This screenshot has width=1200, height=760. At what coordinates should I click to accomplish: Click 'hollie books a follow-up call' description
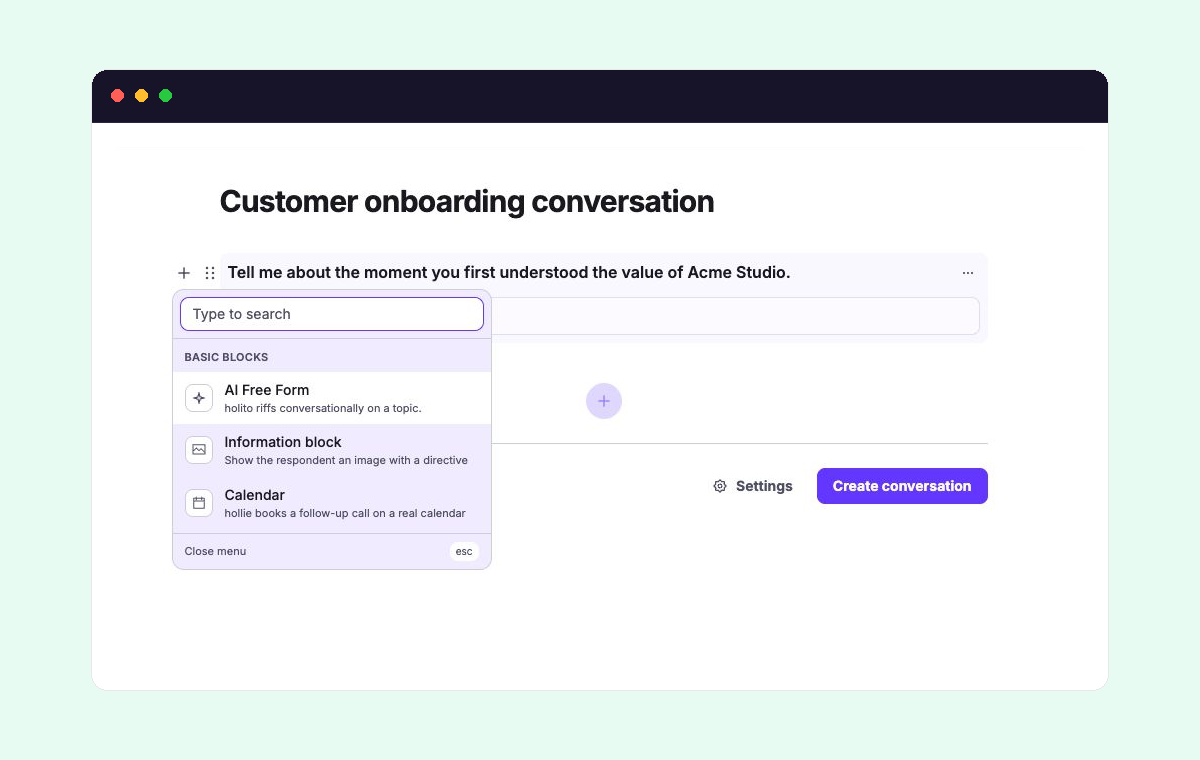[345, 513]
